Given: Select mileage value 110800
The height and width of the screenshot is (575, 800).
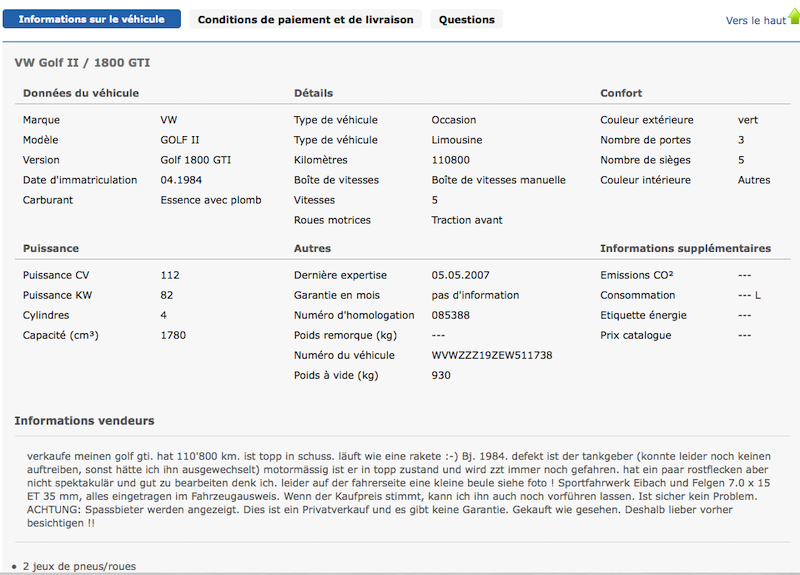Looking at the screenshot, I should pos(451,160).
